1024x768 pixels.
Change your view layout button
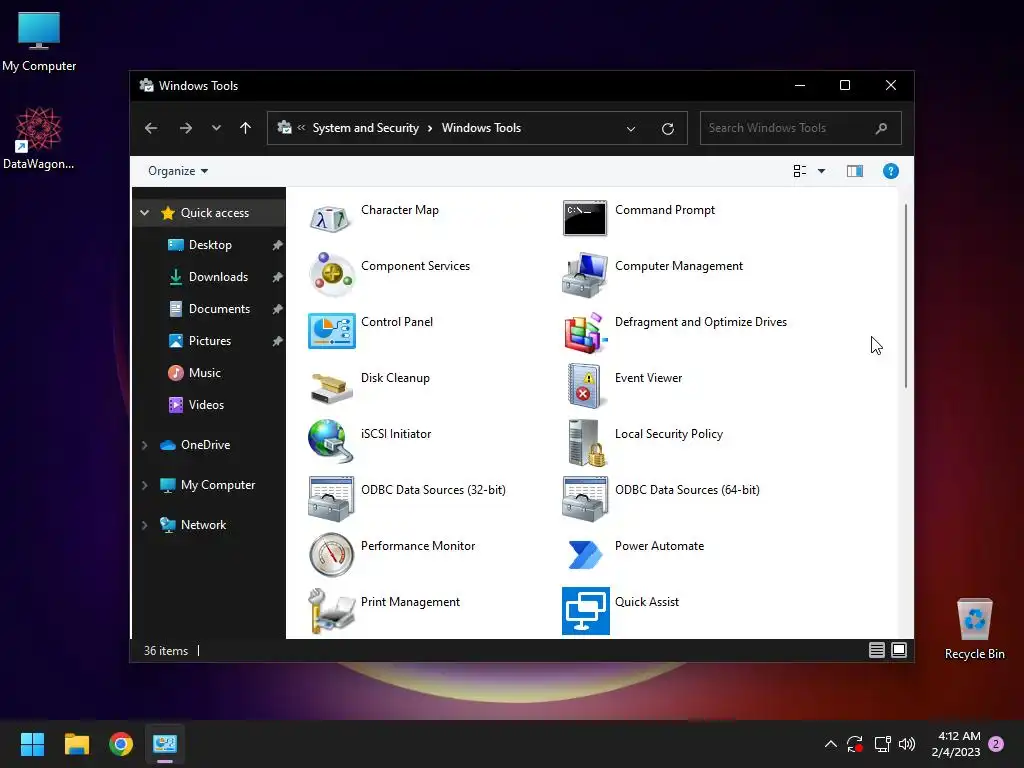pyautogui.click(x=799, y=171)
